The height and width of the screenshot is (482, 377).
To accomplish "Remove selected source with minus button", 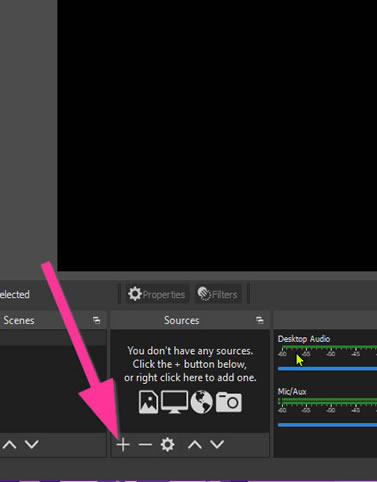I will point(145,445).
